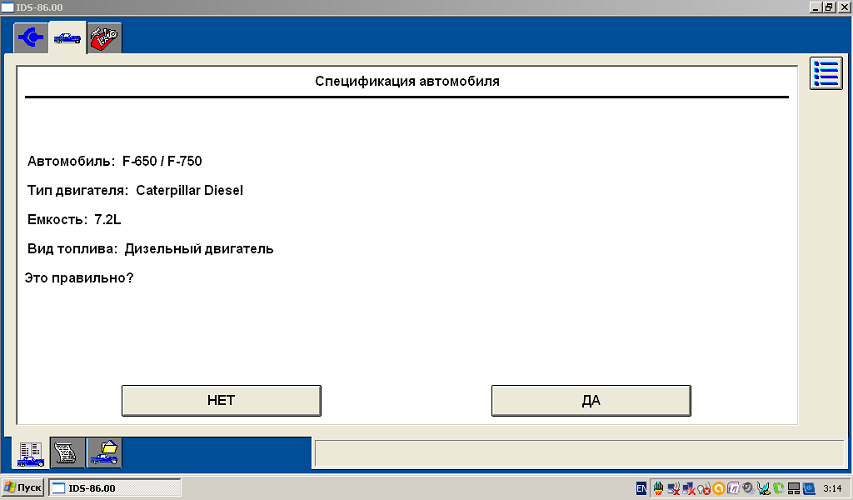Open the Пуск start menu

[x=22, y=487]
